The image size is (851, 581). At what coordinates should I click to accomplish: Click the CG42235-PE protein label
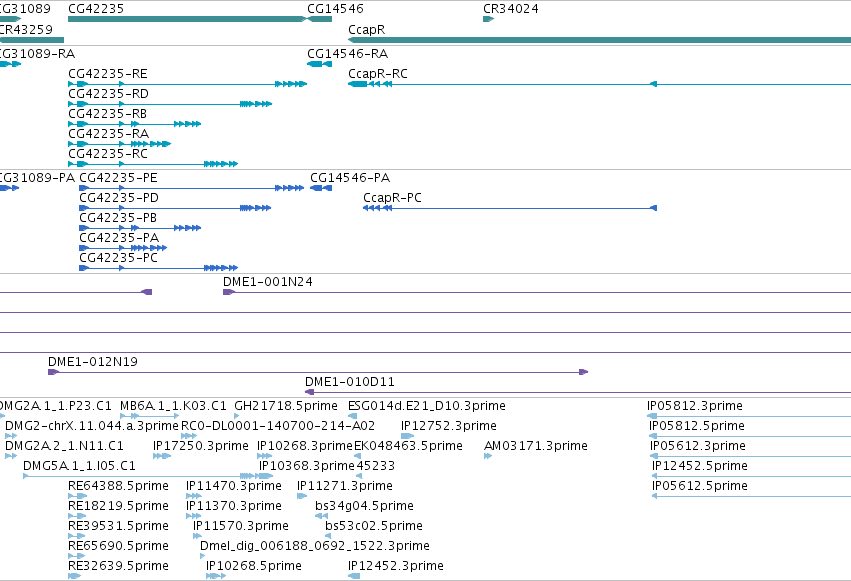click(118, 178)
